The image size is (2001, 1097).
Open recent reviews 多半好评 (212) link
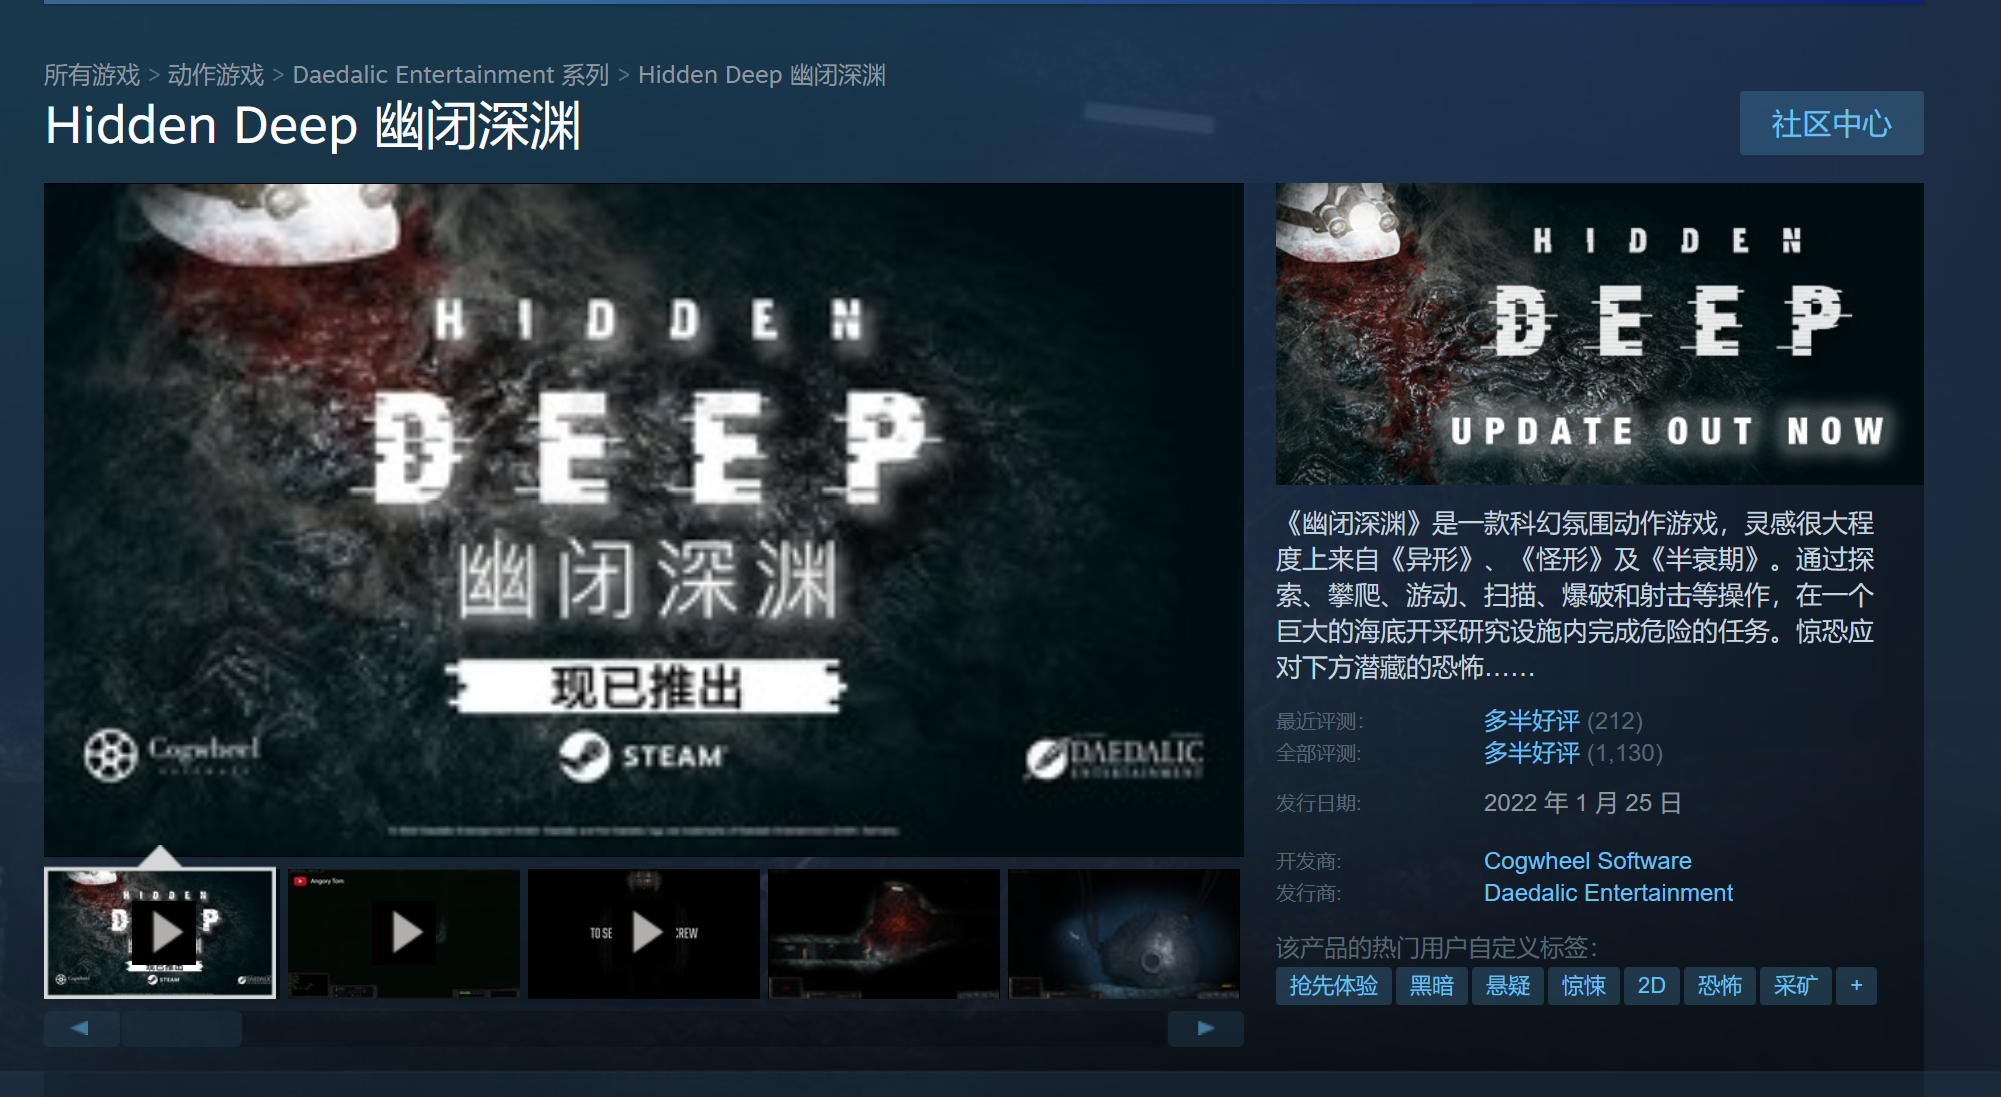click(1563, 721)
